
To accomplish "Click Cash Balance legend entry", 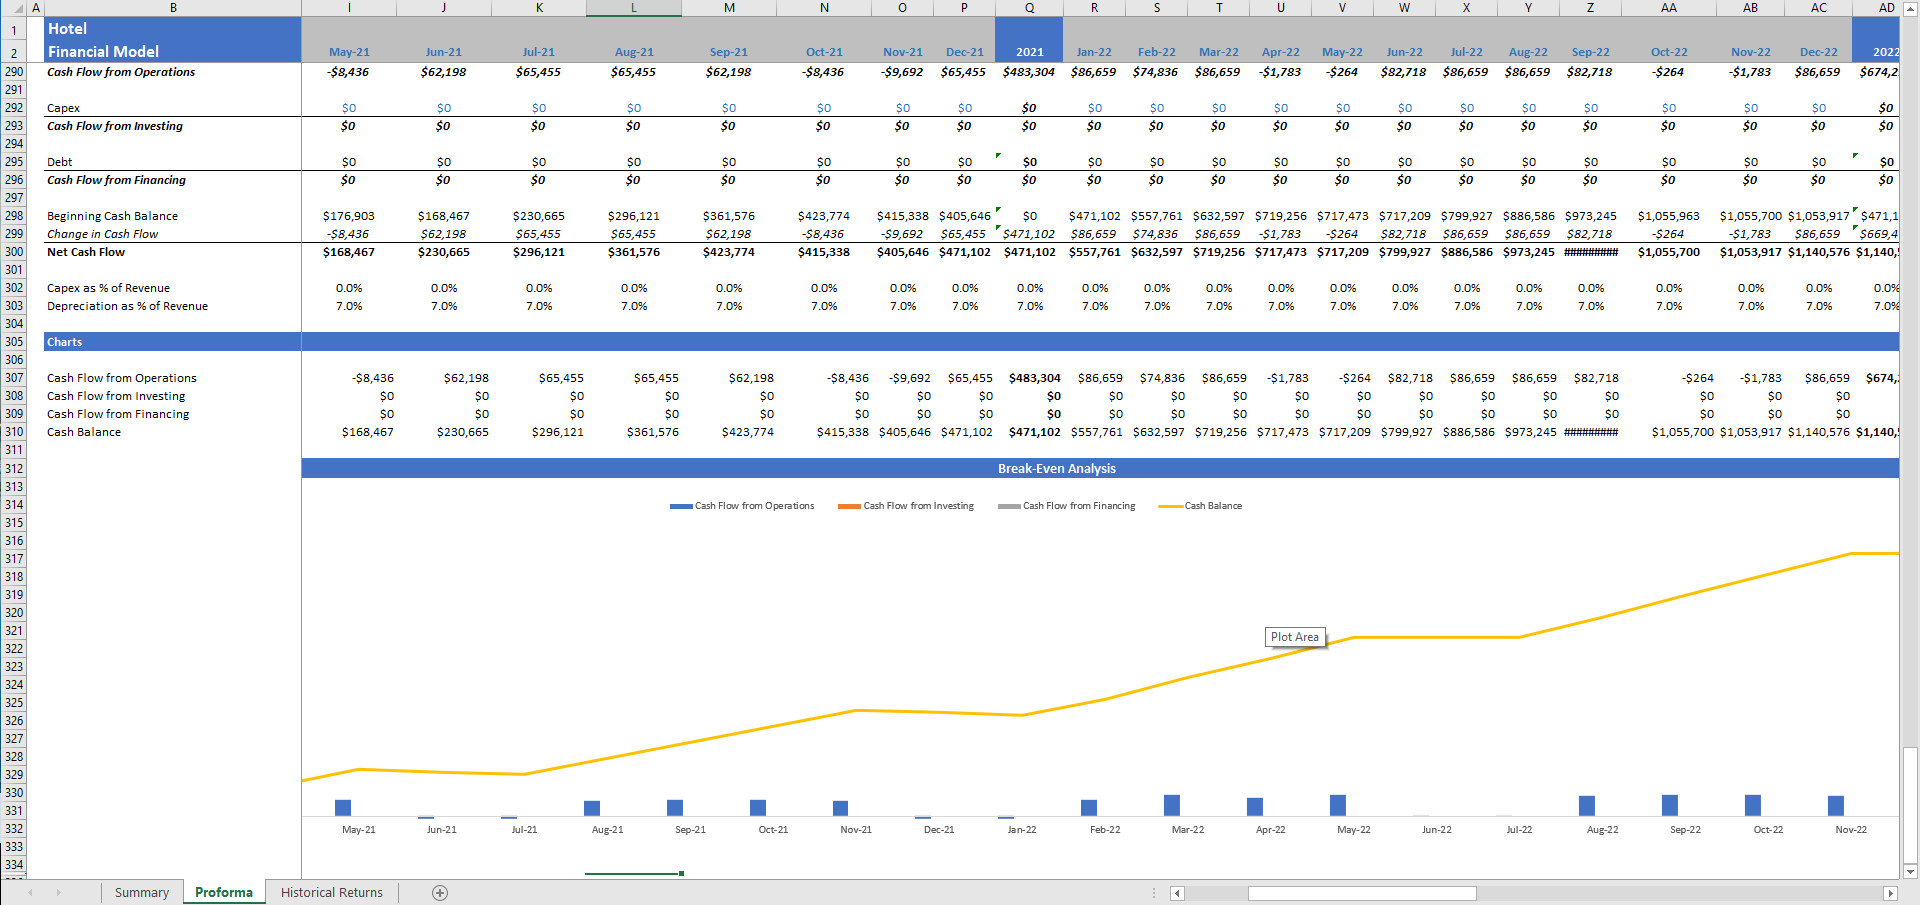I will [x=1200, y=506].
